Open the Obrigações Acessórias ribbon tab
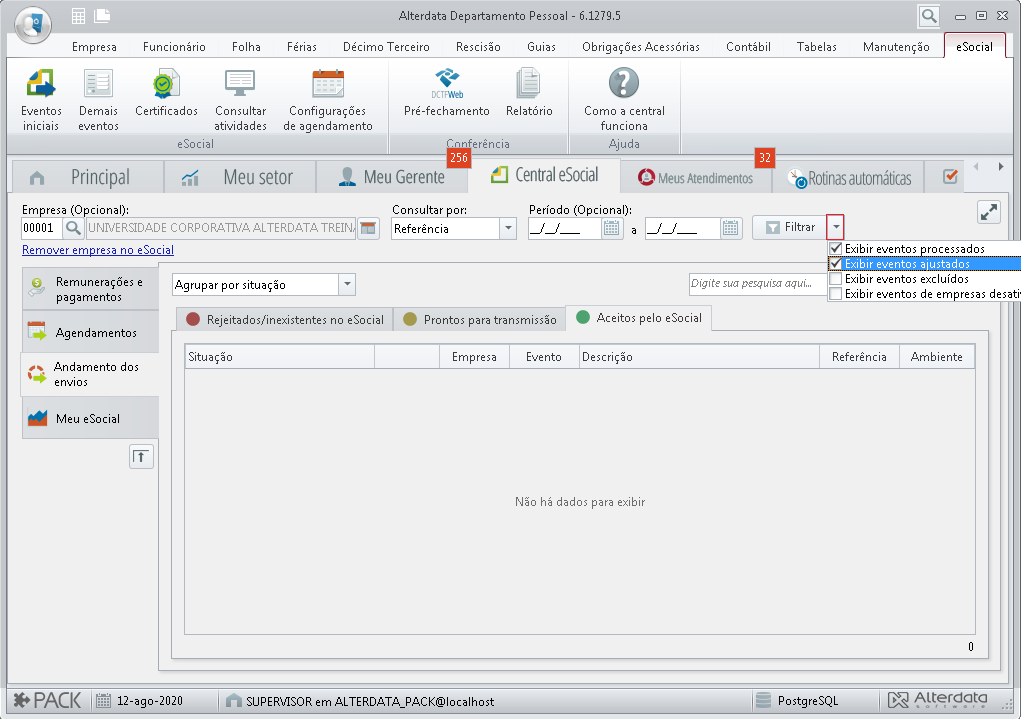The image size is (1021, 719). tap(641, 47)
